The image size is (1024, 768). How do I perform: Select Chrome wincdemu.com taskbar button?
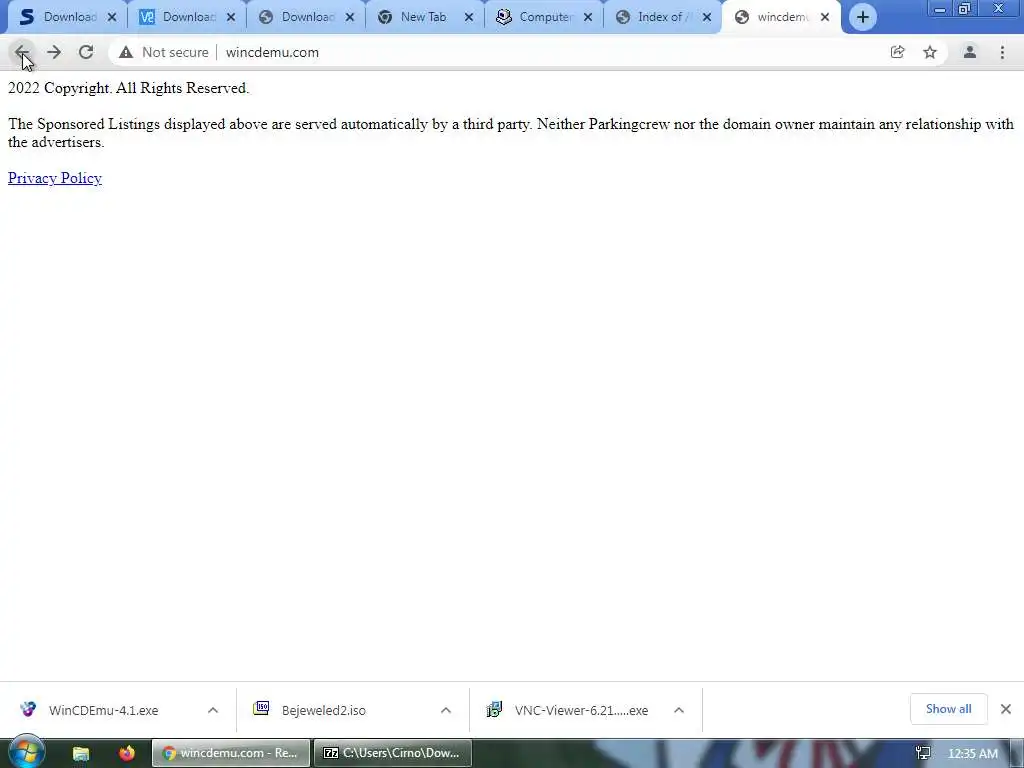(x=231, y=753)
